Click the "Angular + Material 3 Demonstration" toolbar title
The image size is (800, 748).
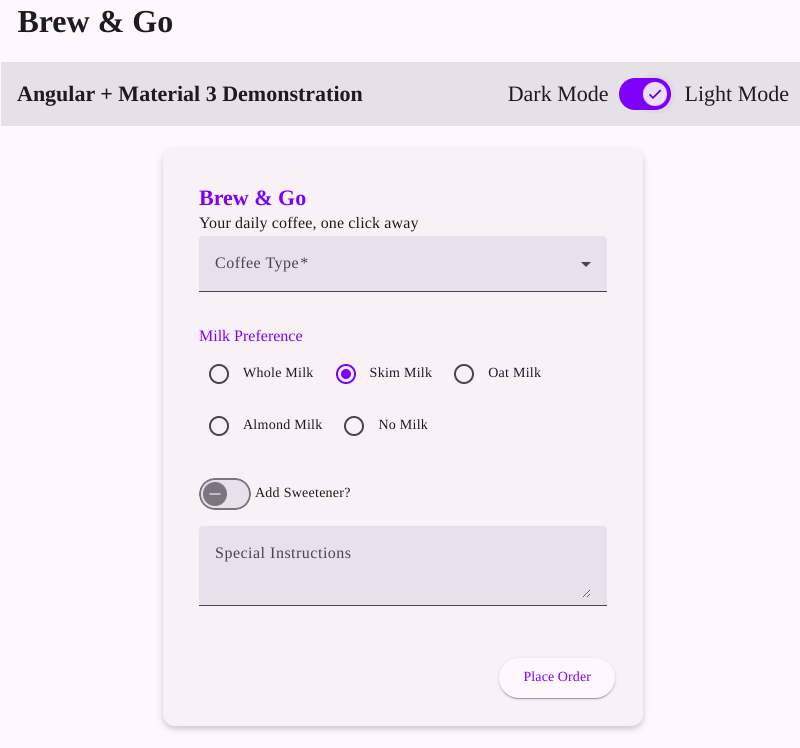coord(190,94)
